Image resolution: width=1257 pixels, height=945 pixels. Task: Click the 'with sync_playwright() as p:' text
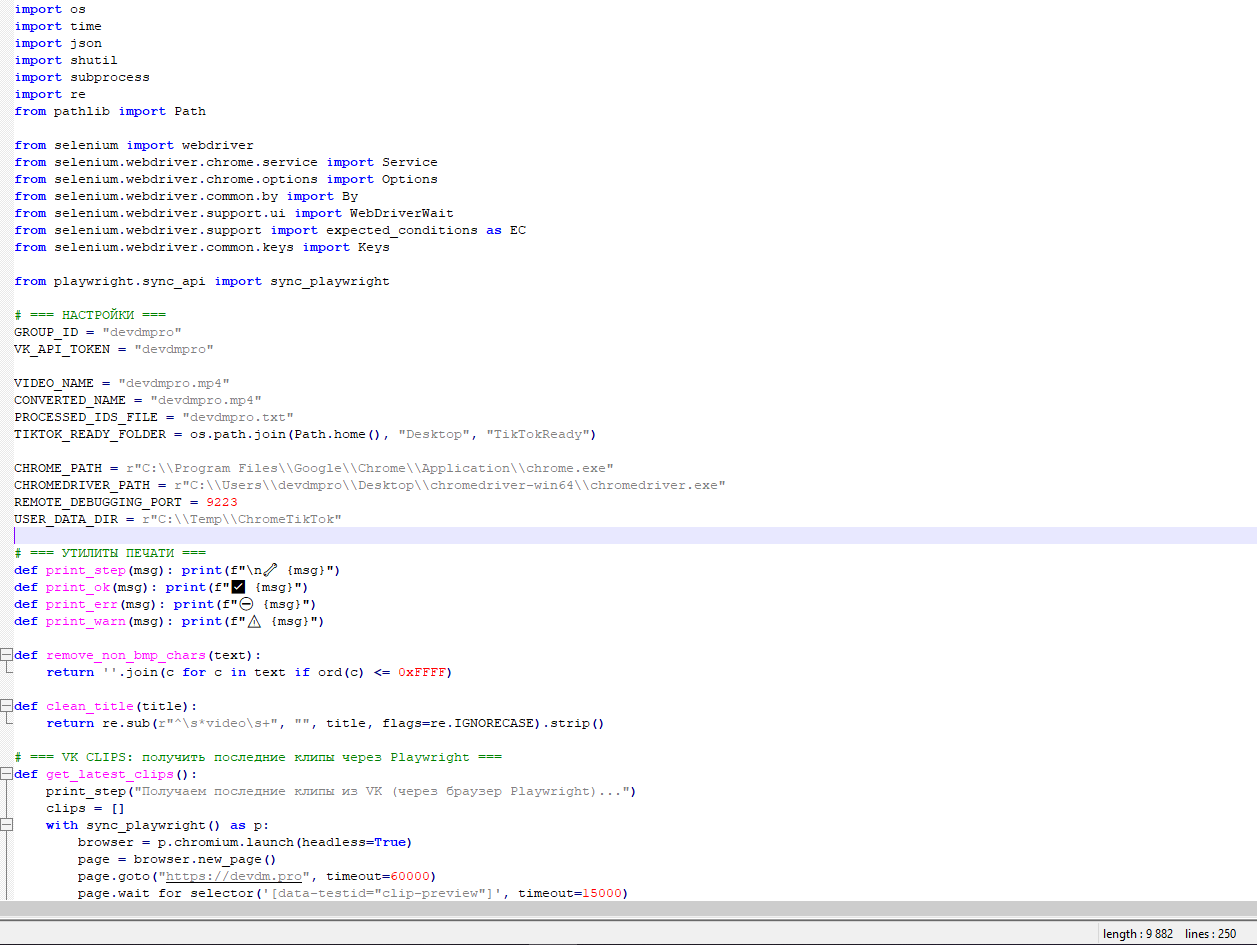tap(158, 825)
